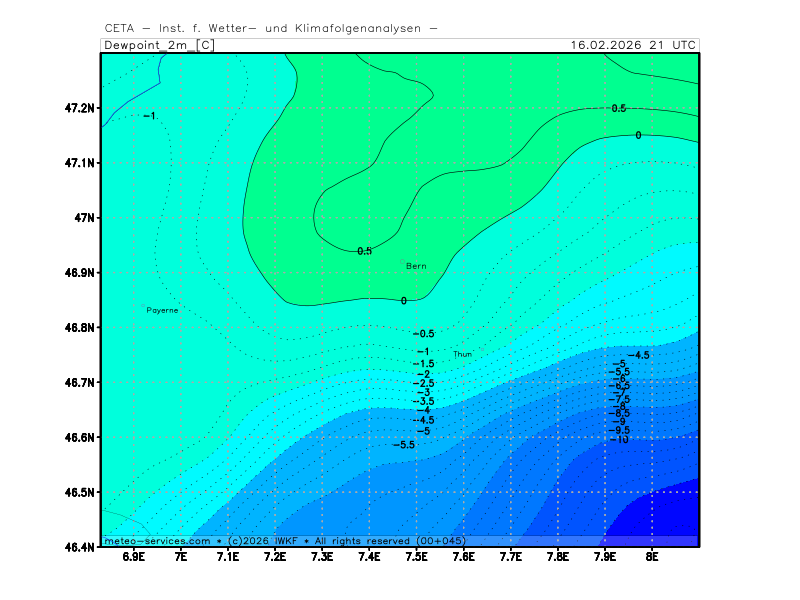Open the meteo-services.com footer link
This screenshot has width=800, height=600.
(157, 540)
